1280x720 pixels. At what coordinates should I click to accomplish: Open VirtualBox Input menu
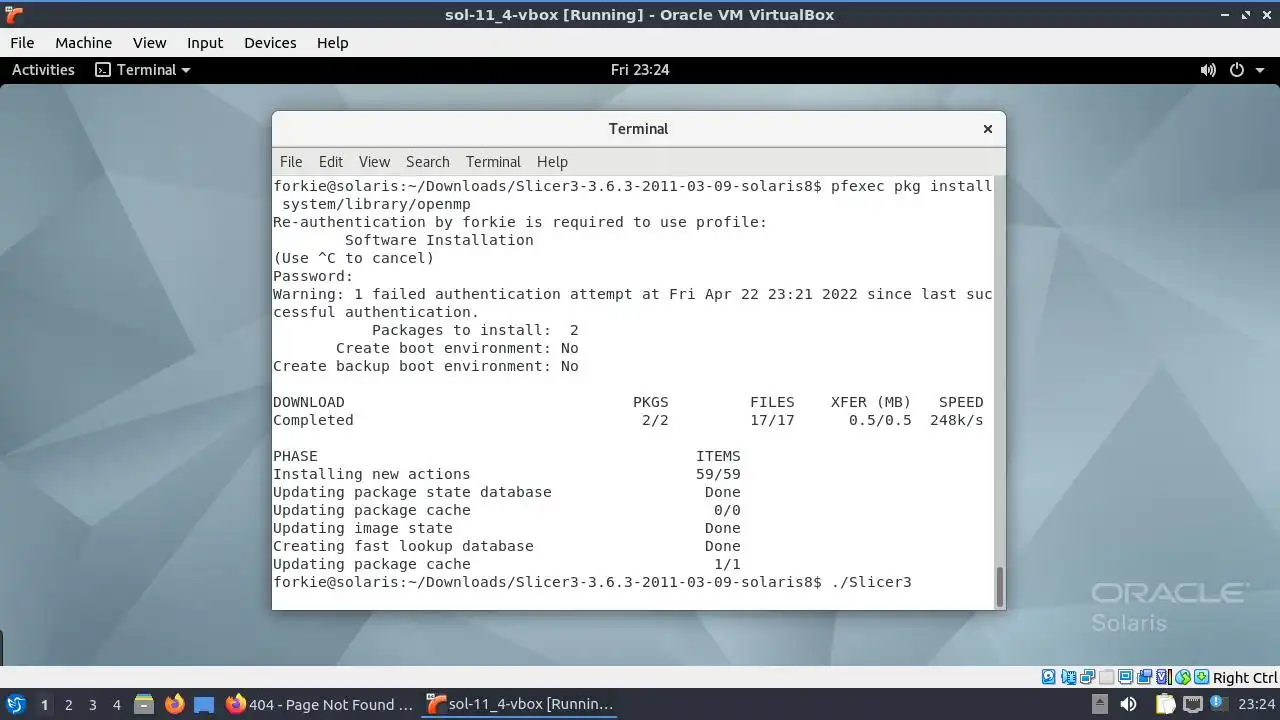pyautogui.click(x=205, y=43)
